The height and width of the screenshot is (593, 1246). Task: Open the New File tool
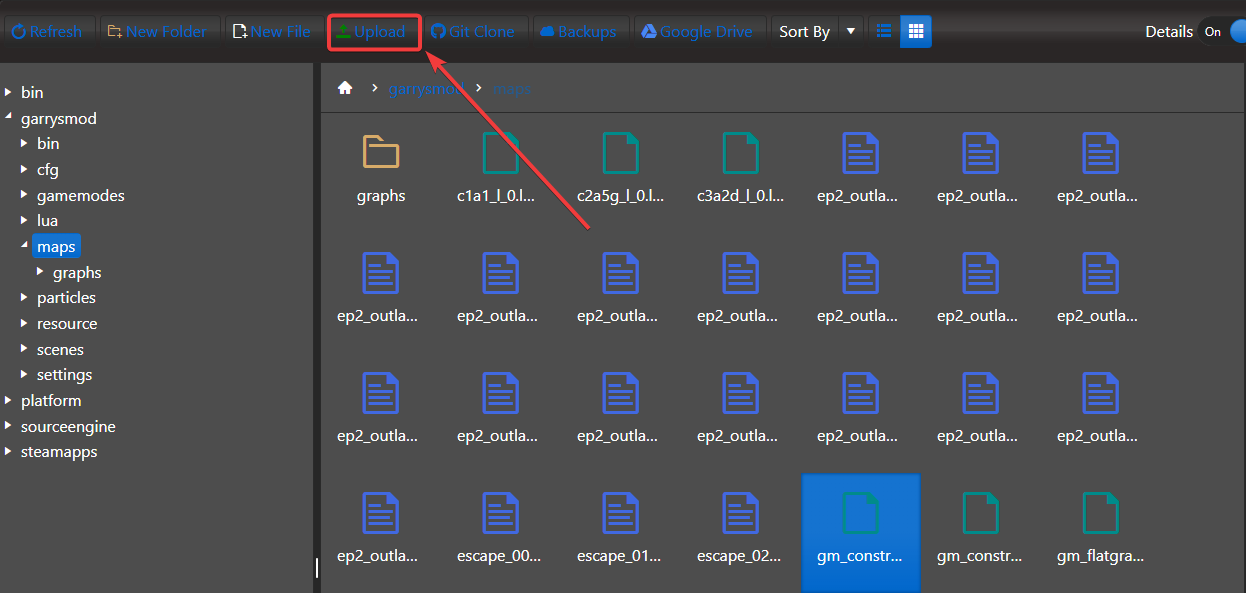(x=271, y=31)
